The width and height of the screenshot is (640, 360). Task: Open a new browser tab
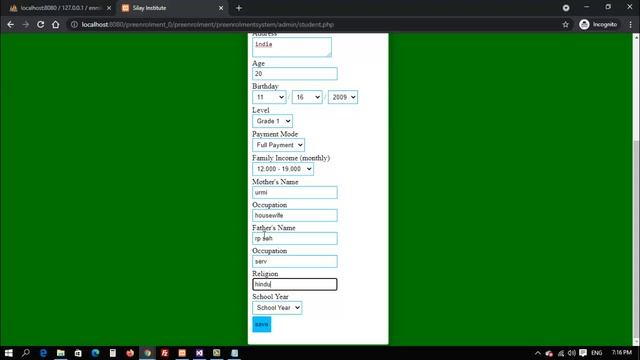click(239, 8)
